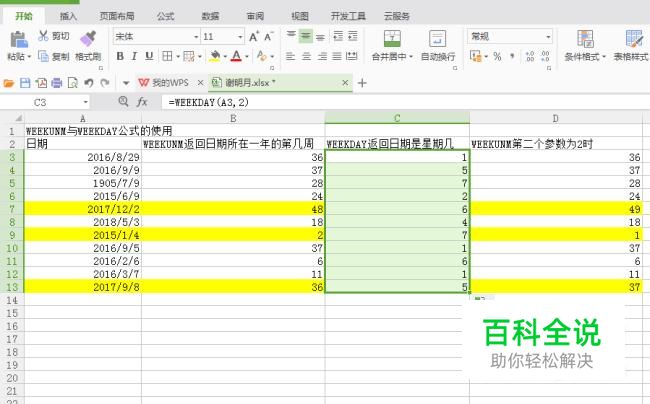Apply yellow fill color bucket
The height and width of the screenshot is (404, 650).
pyautogui.click(x=215, y=56)
